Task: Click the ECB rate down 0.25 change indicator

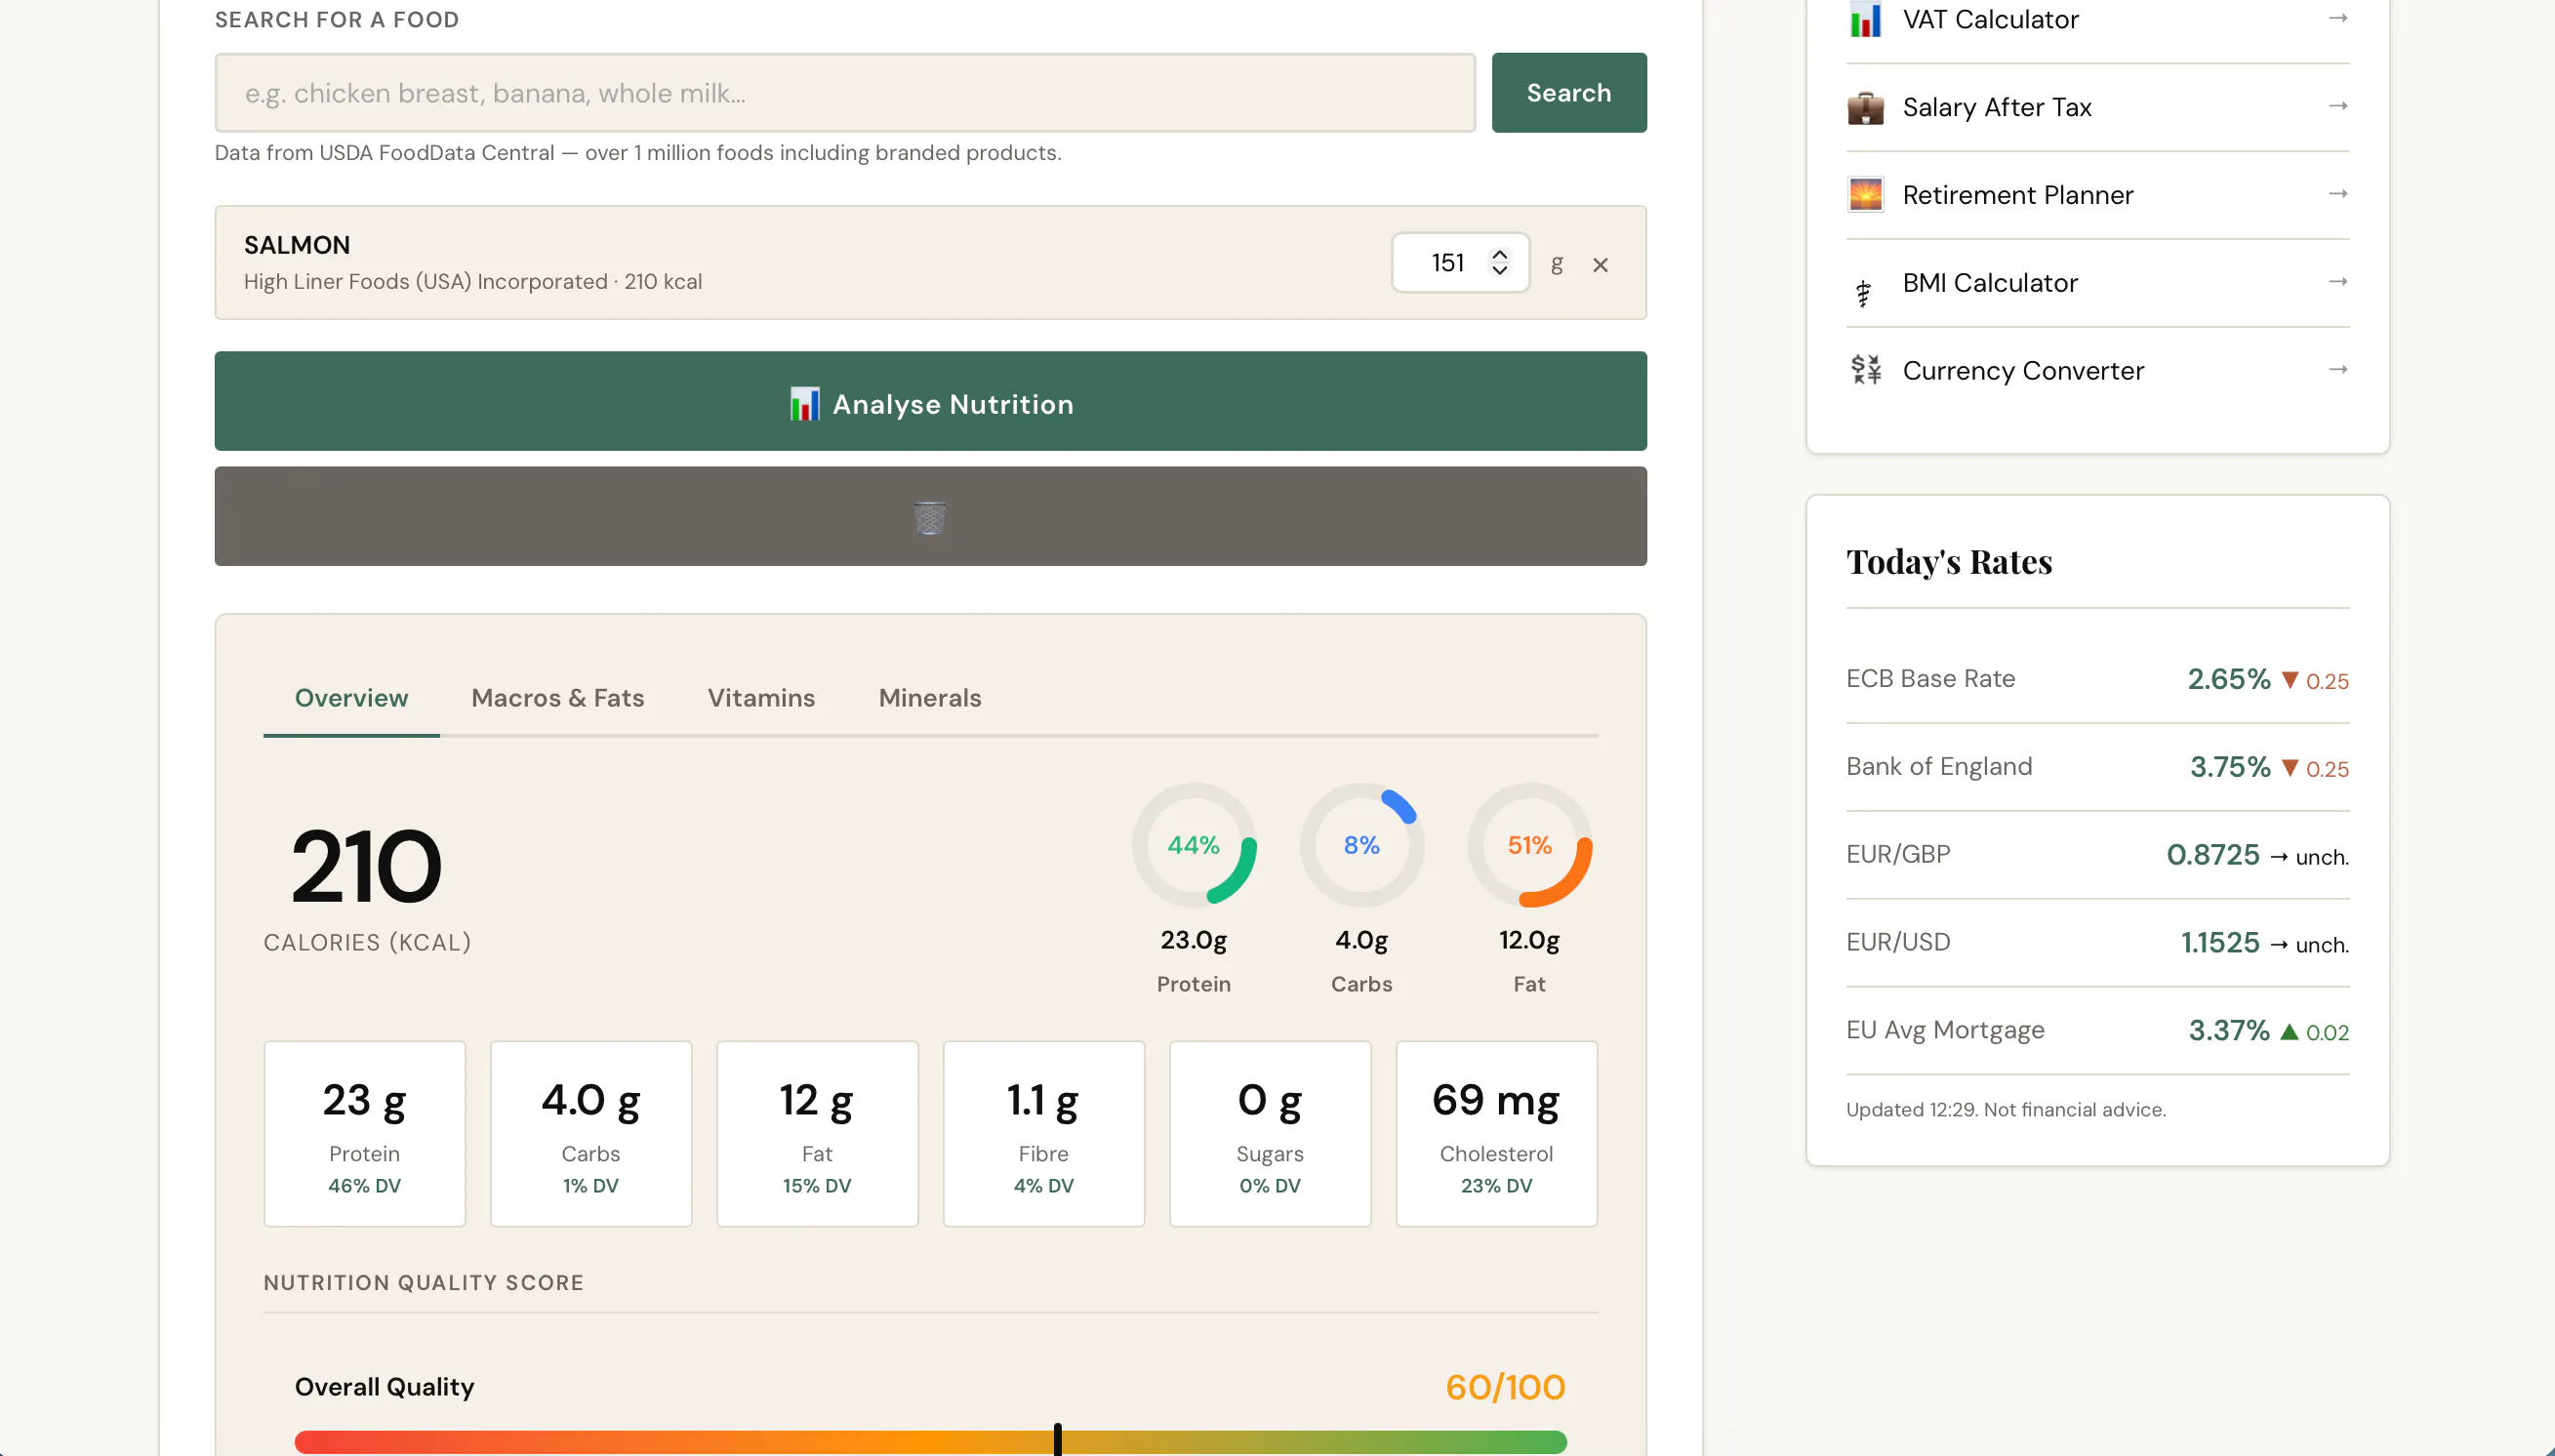Action: (2315, 681)
